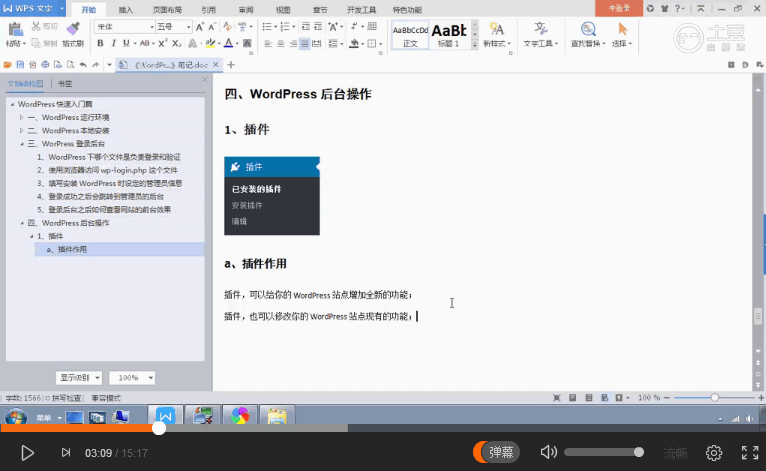Collapse 三、WorPress 登录后台 tree node
Image resolution: width=766 pixels, height=471 pixels.
21,144
